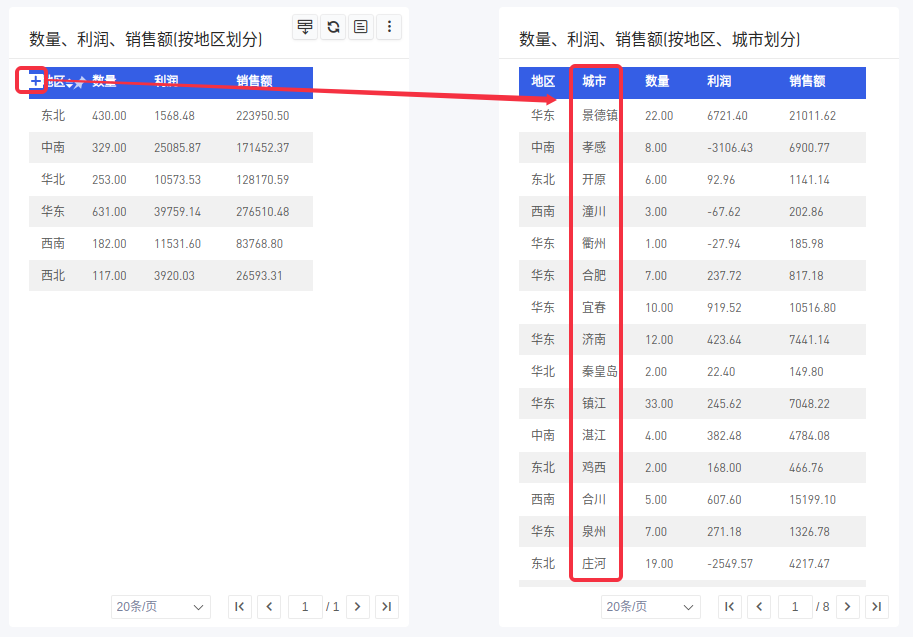Viewport: 913px width, 637px height.
Task: Jump to last page in right table
Action: coord(877,606)
